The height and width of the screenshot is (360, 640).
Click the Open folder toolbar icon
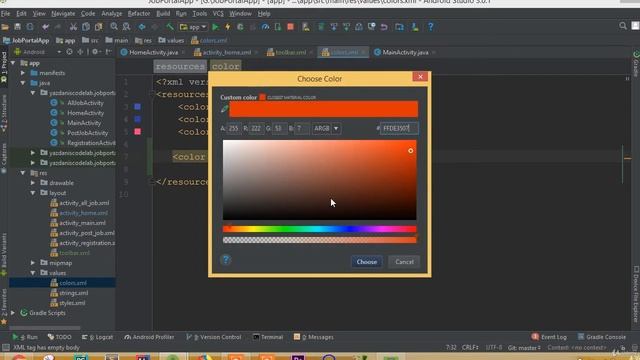tap(5, 27)
